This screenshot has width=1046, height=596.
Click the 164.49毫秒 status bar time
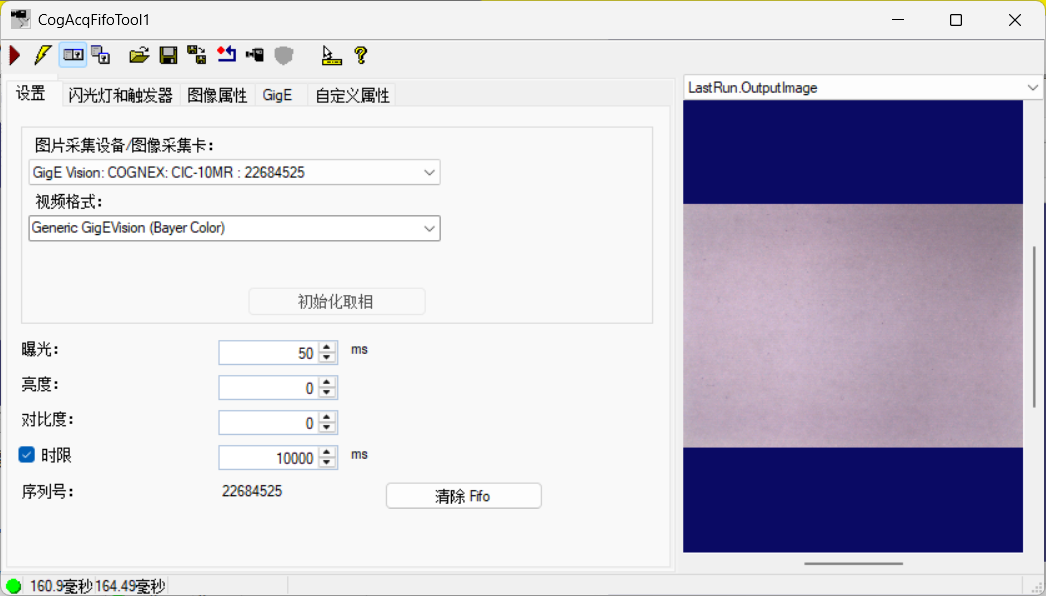tap(129, 586)
